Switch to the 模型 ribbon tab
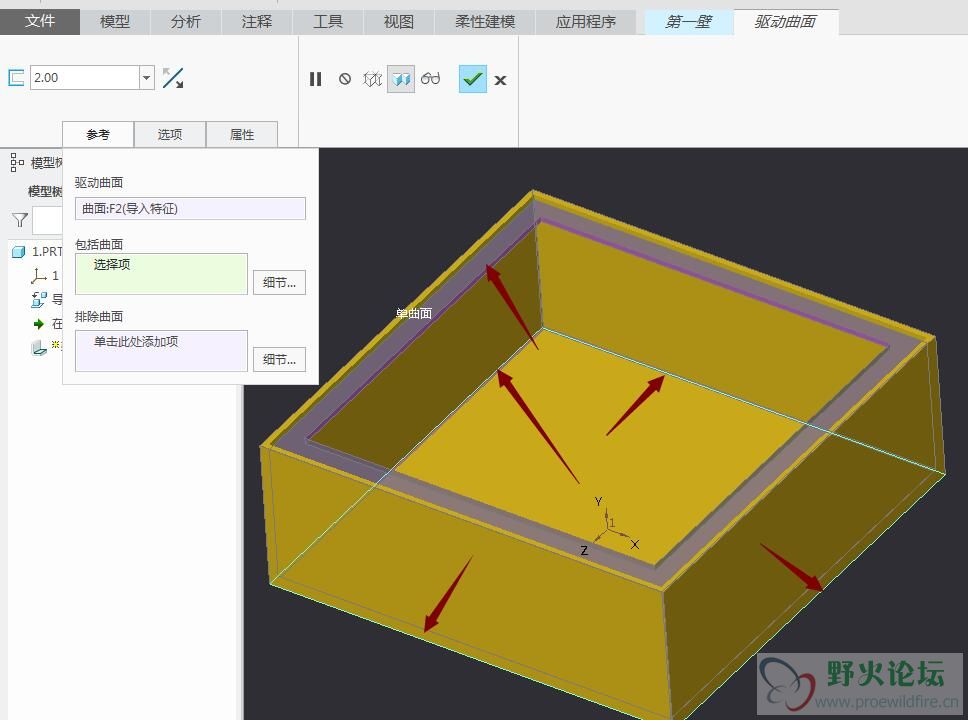The image size is (968, 720). pos(115,22)
